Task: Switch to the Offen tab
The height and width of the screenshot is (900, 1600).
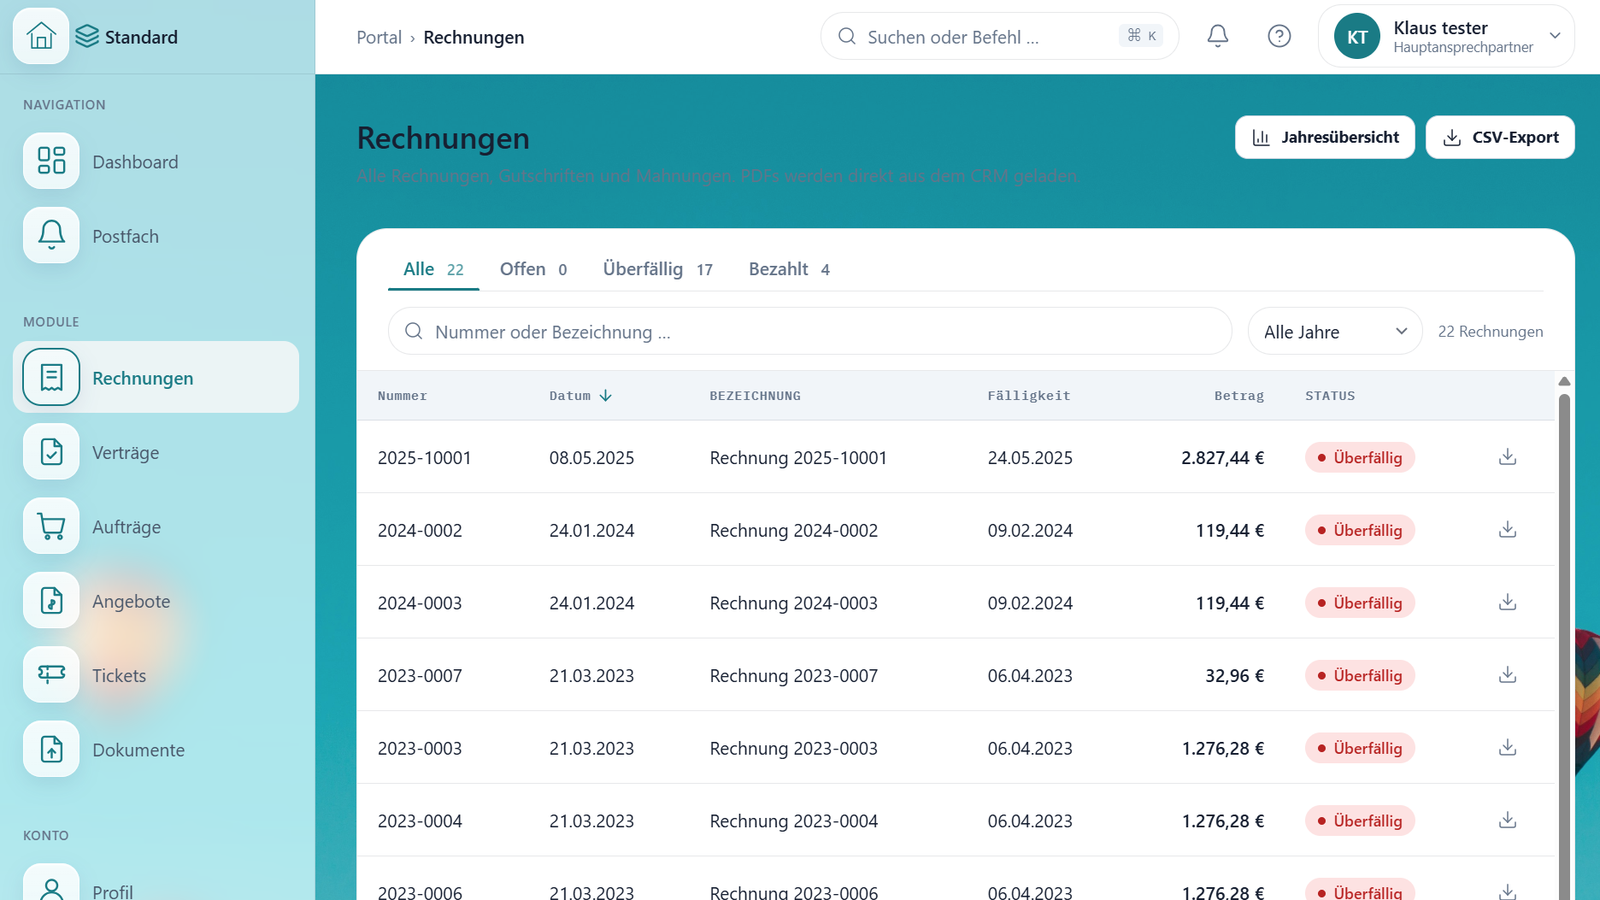Action: click(x=533, y=269)
